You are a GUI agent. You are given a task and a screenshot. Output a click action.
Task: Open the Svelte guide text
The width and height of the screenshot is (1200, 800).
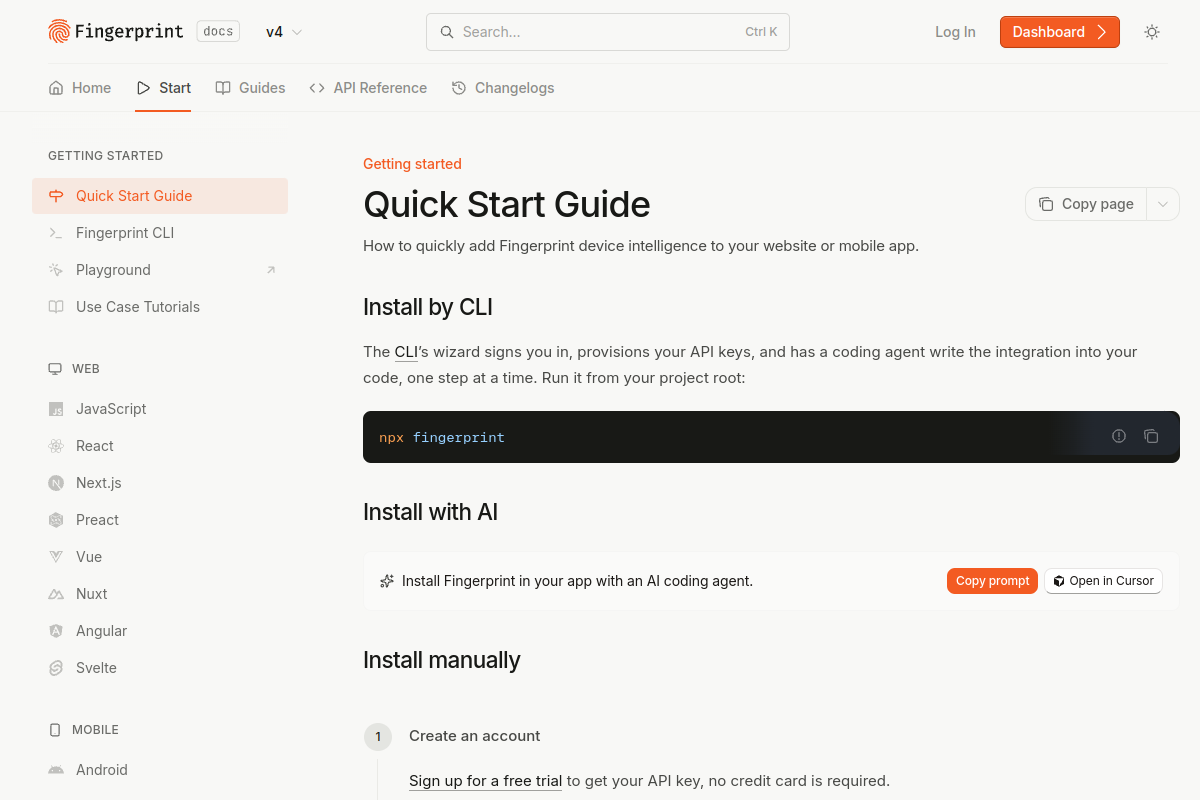coord(96,668)
